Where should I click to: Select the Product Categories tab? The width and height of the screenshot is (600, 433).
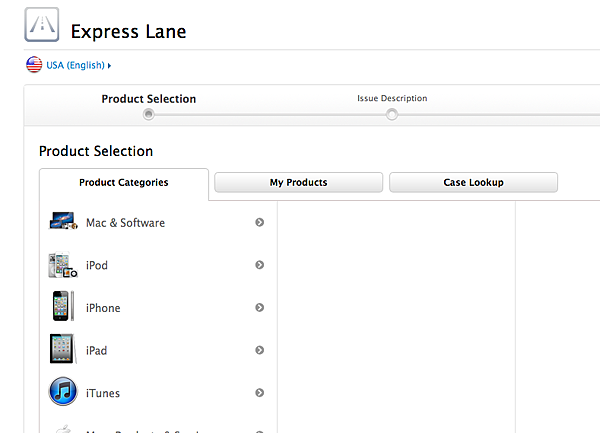coord(124,182)
